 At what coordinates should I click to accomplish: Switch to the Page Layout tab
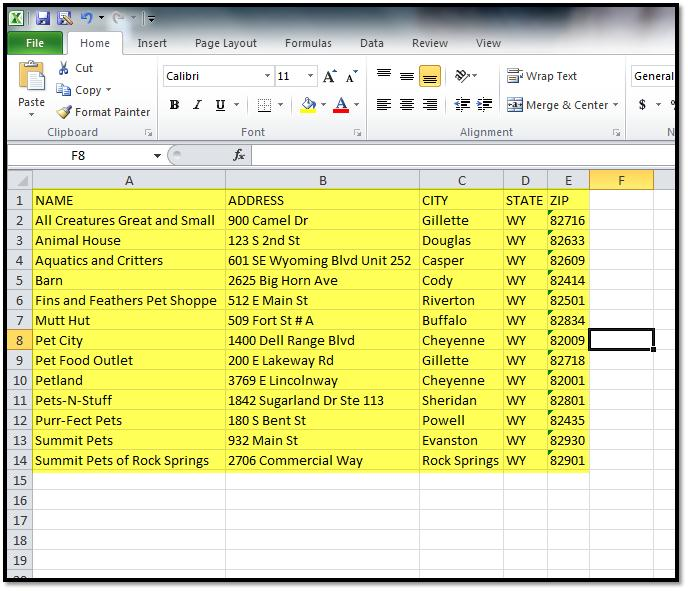tap(226, 43)
